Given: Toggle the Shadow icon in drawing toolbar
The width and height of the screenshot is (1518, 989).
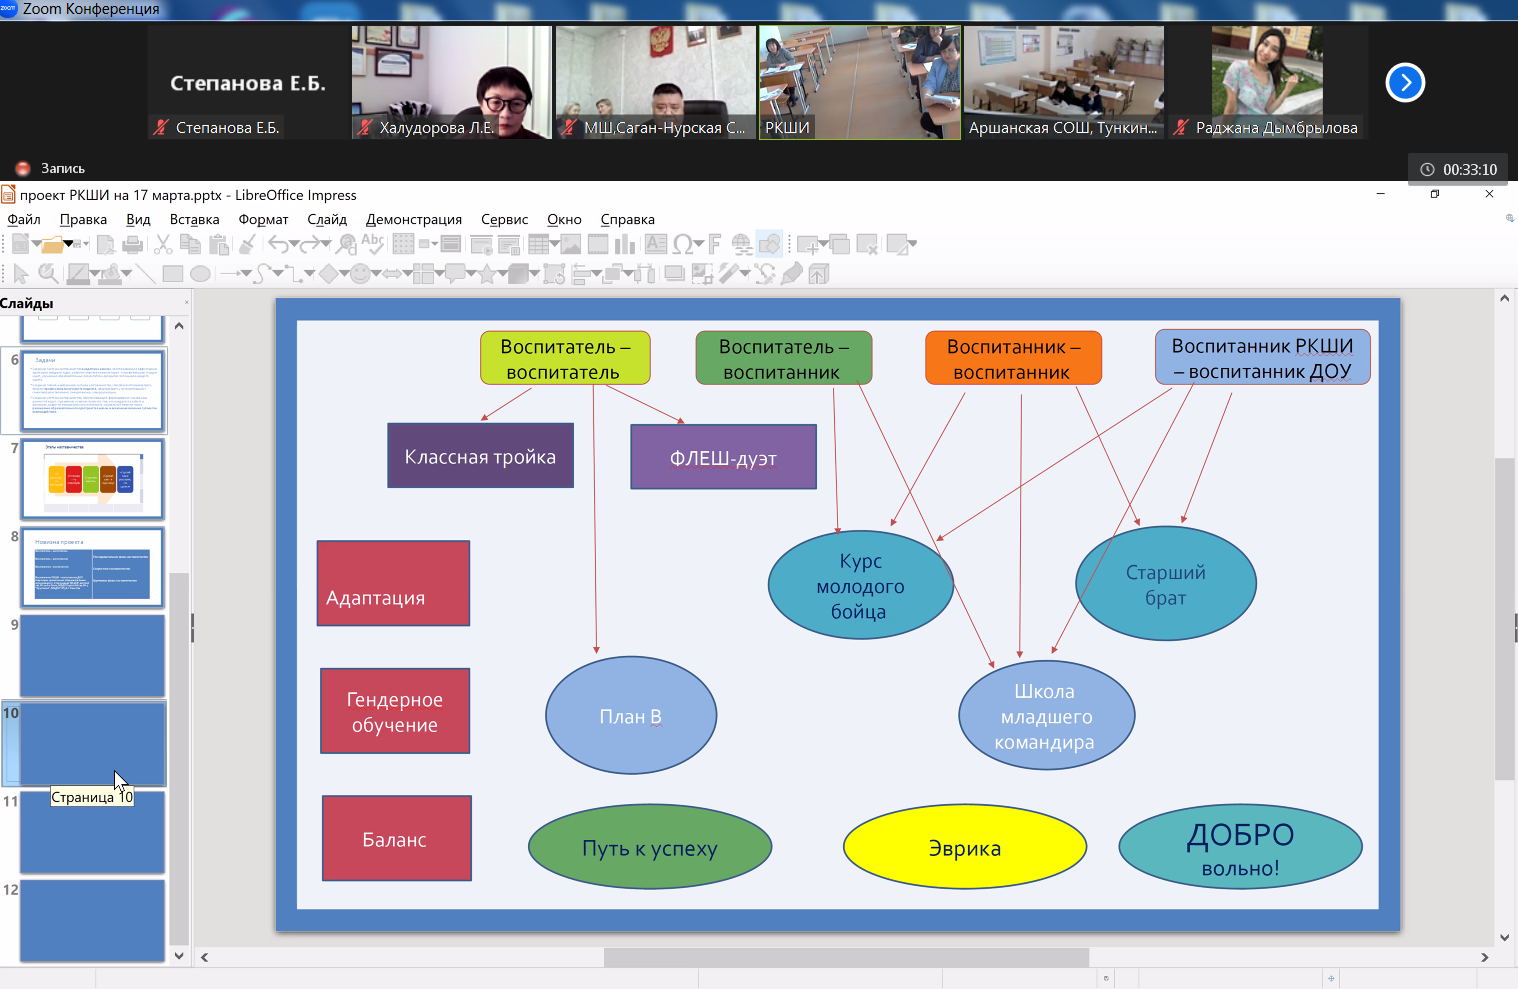Looking at the screenshot, I should [x=675, y=274].
